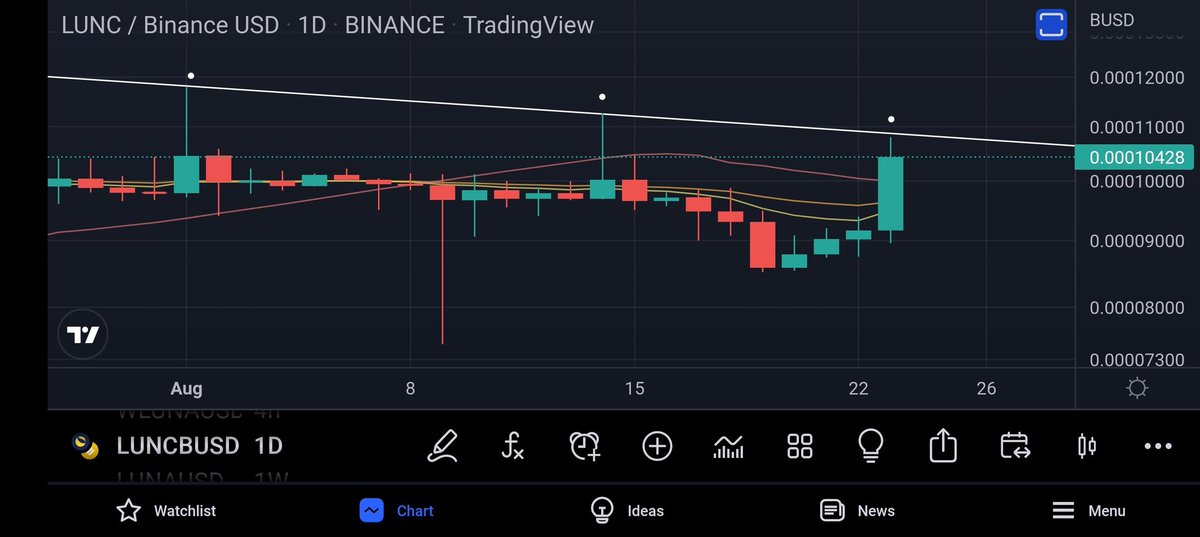Screen dimensions: 1200x537
Task: Tap the candlestick style icon
Action: tap(1087, 446)
